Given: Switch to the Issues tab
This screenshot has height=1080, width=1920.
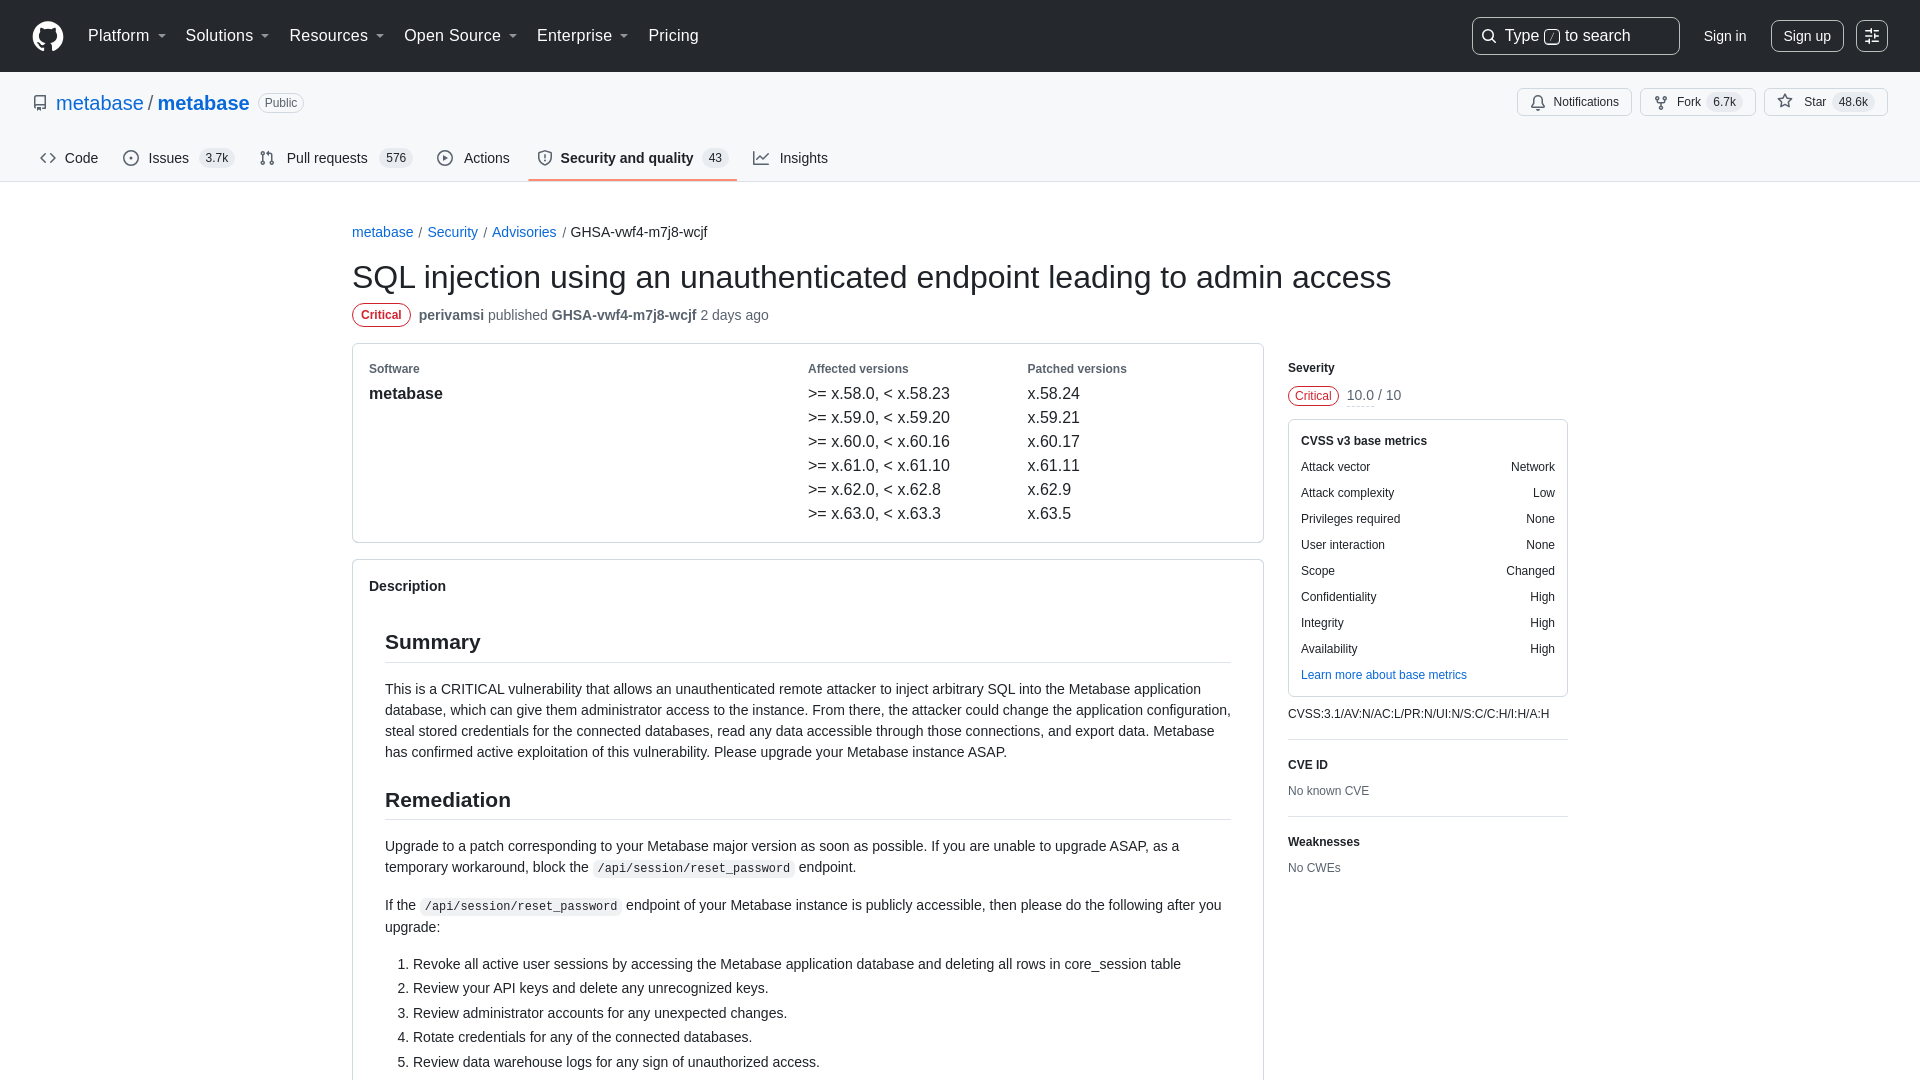Looking at the screenshot, I should click(179, 158).
